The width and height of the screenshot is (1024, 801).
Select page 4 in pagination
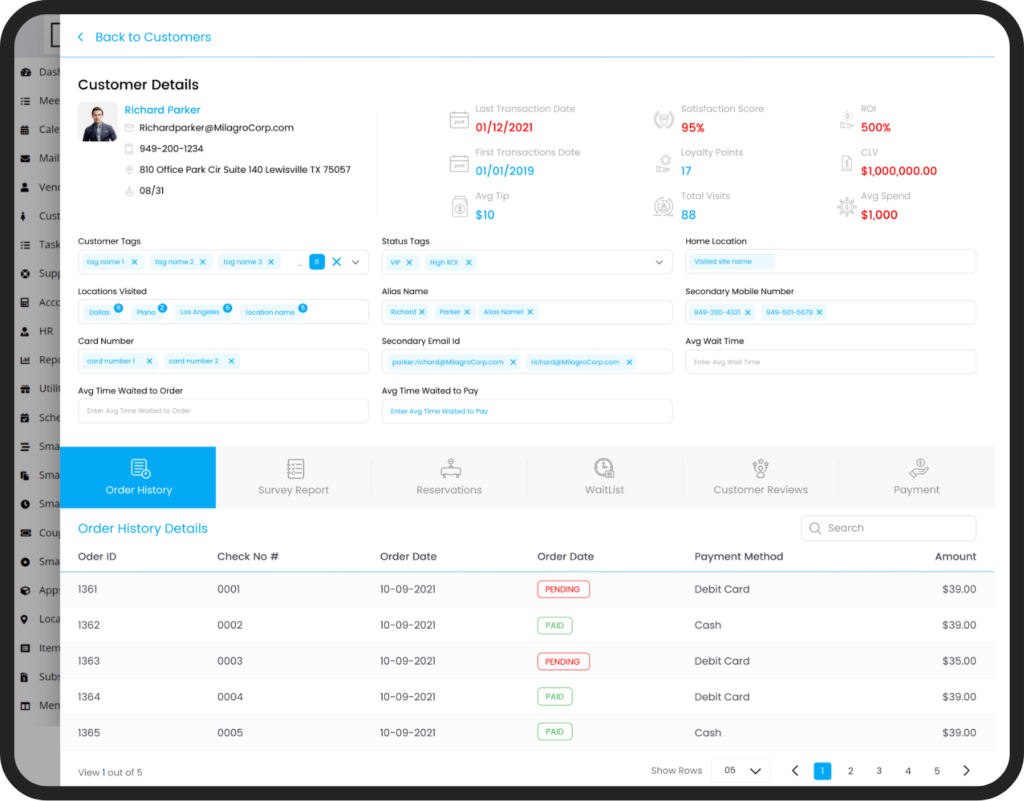point(908,771)
